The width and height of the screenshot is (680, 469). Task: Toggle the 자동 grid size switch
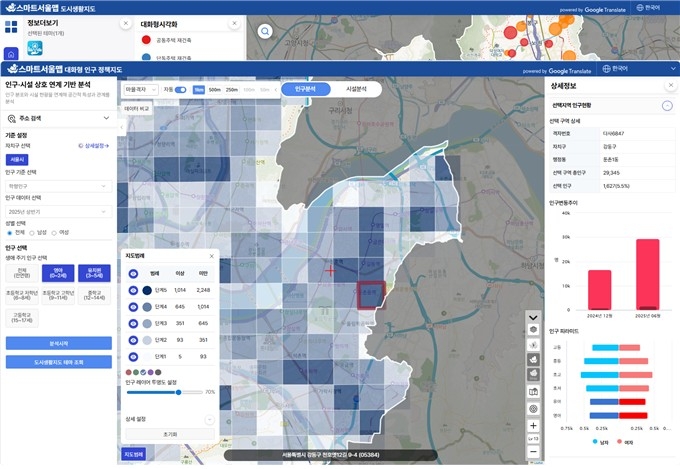pos(181,89)
